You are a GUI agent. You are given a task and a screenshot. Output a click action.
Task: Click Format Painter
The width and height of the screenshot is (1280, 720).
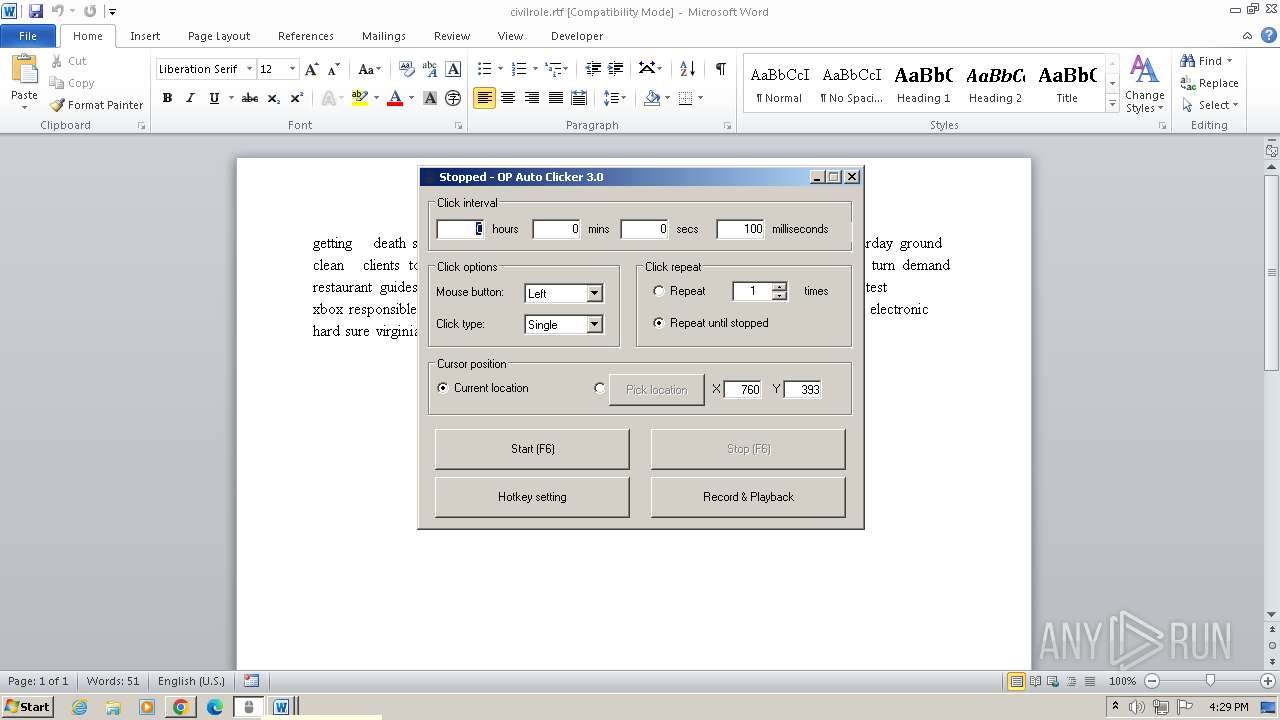click(x=96, y=105)
